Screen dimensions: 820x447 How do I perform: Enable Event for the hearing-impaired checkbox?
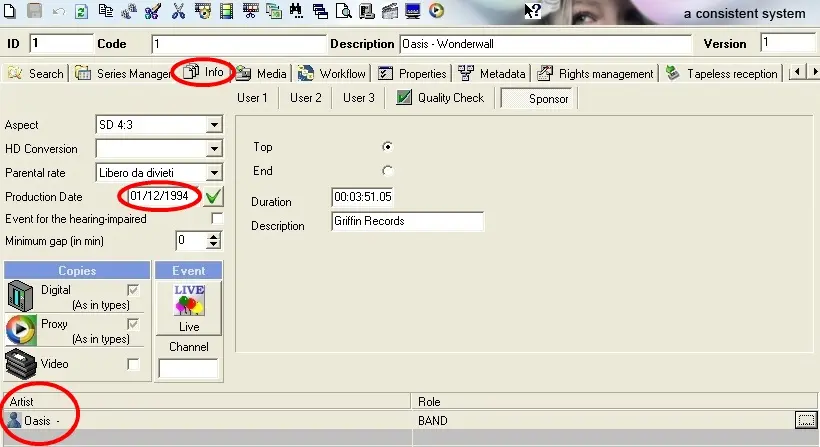pyautogui.click(x=217, y=218)
